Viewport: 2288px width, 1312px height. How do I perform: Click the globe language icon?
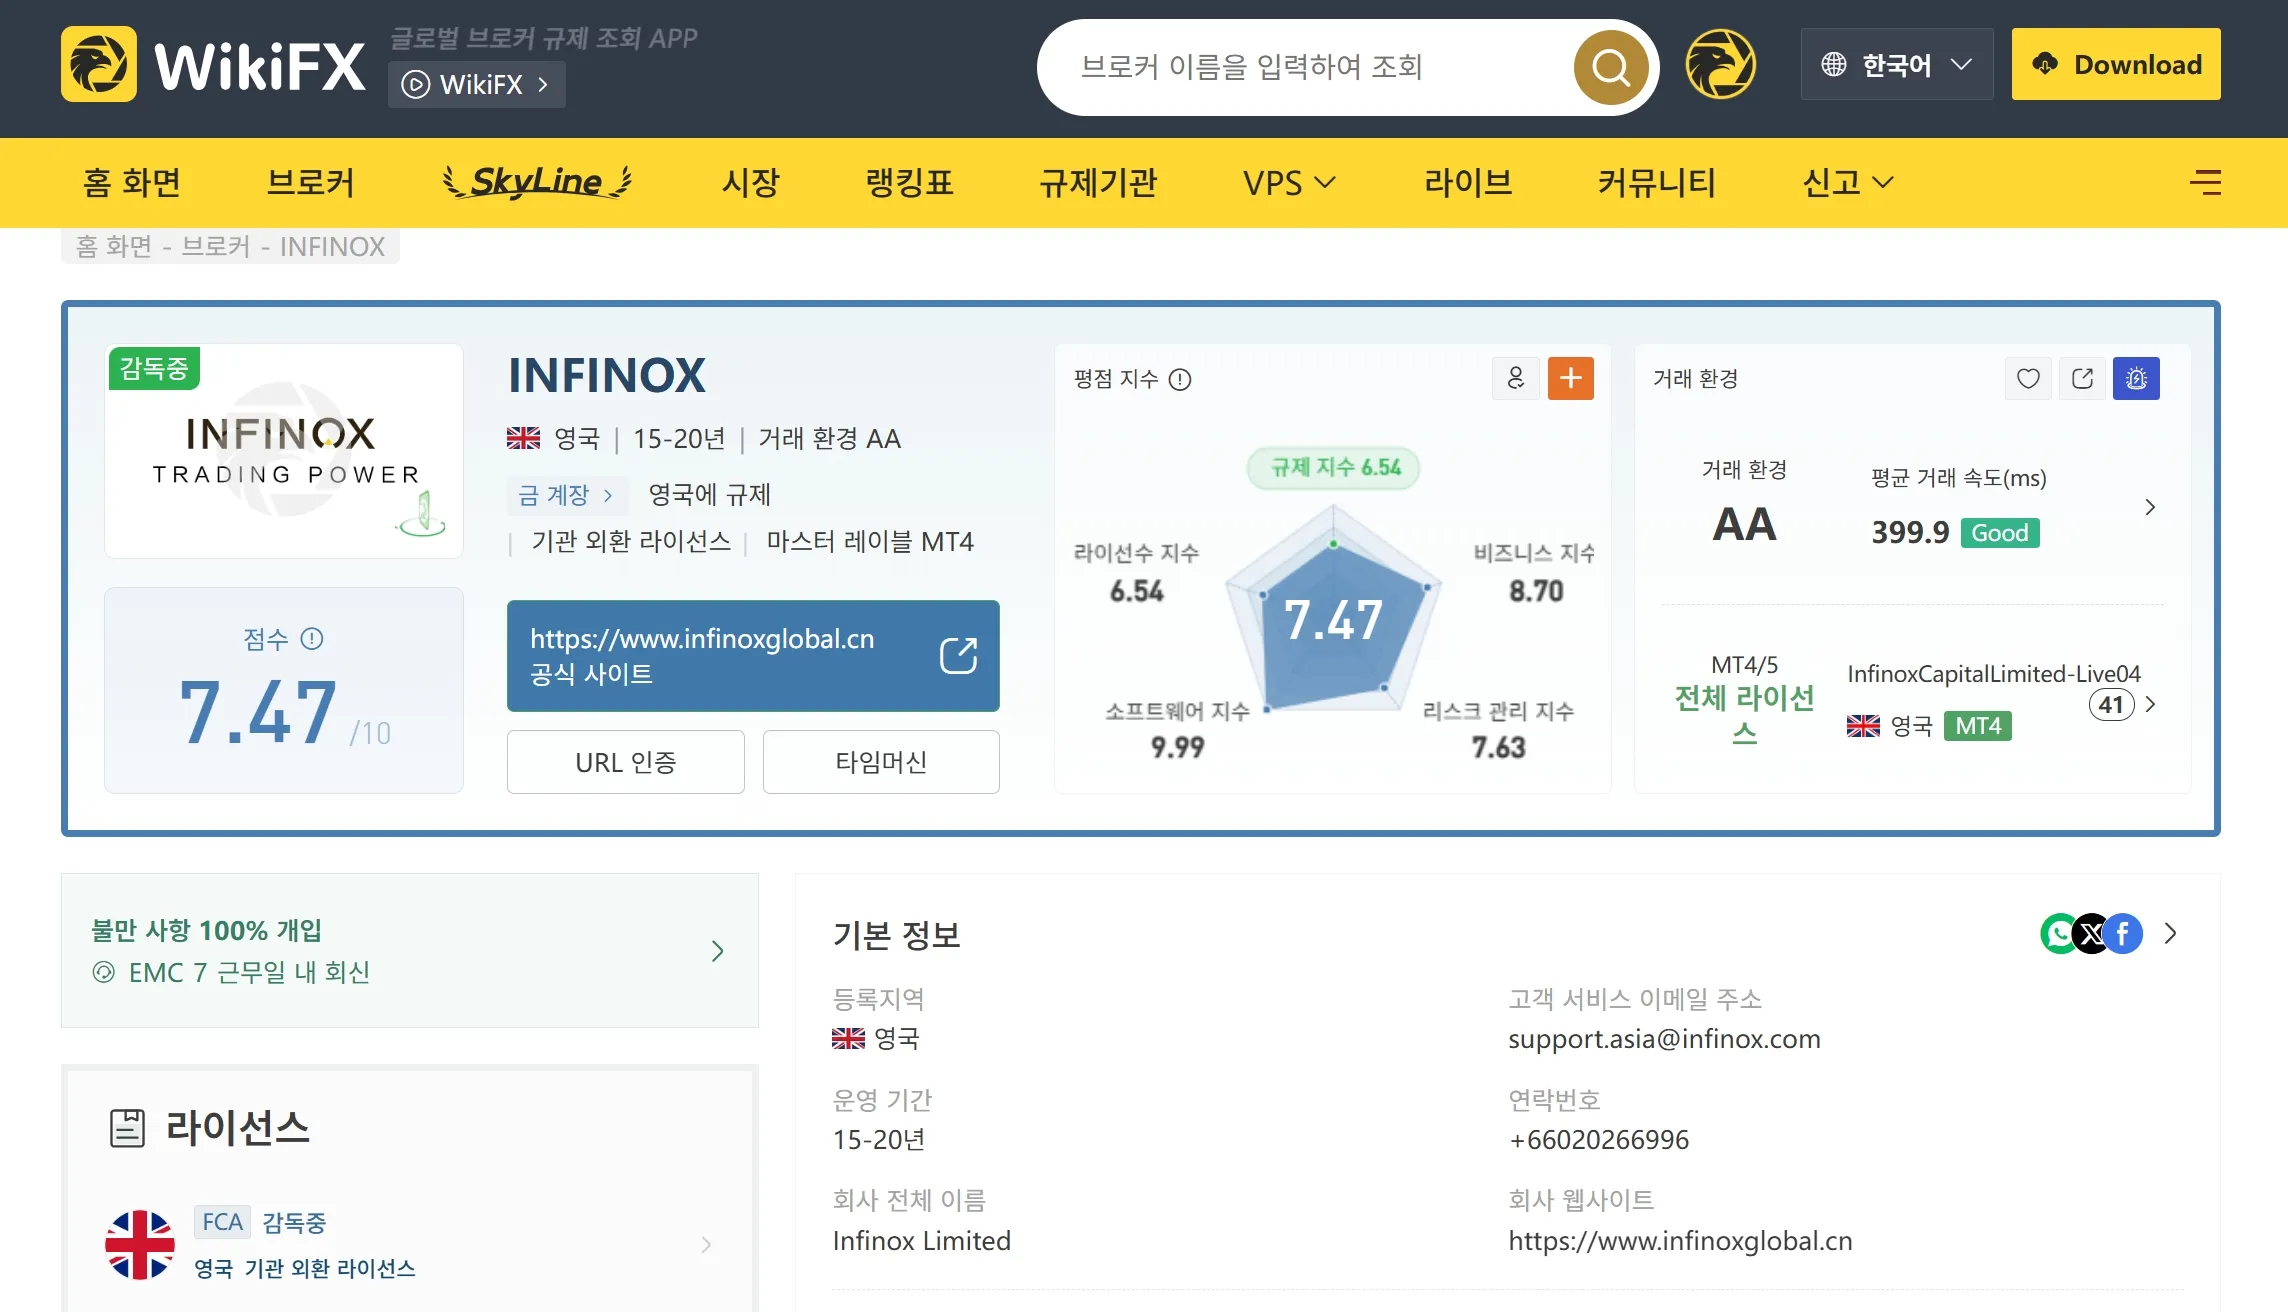pos(1833,65)
